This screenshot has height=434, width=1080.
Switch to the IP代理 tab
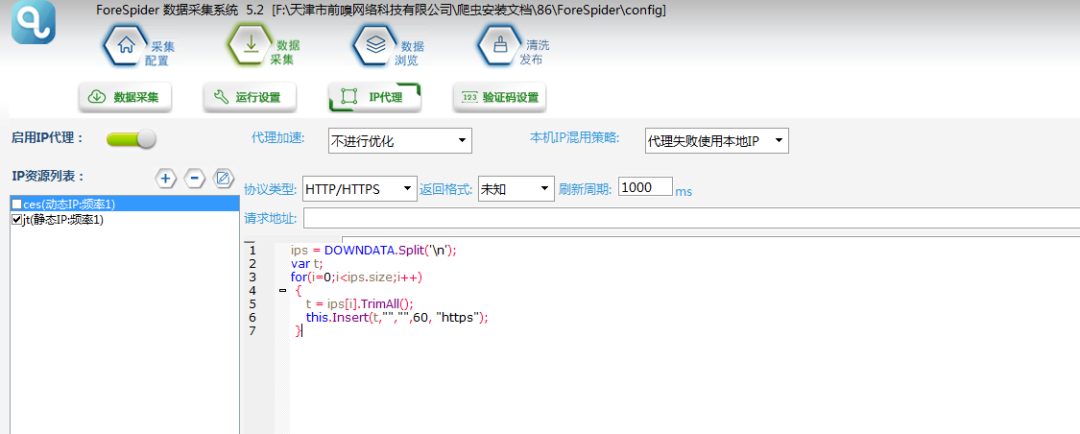[x=375, y=98]
